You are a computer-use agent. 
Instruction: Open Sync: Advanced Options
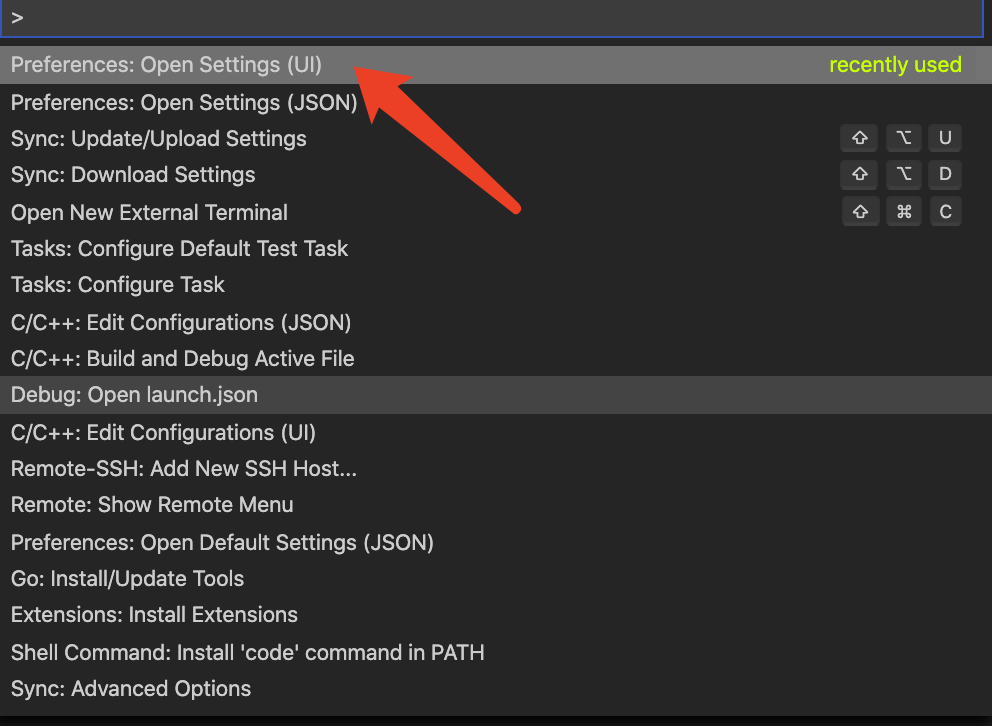496,689
